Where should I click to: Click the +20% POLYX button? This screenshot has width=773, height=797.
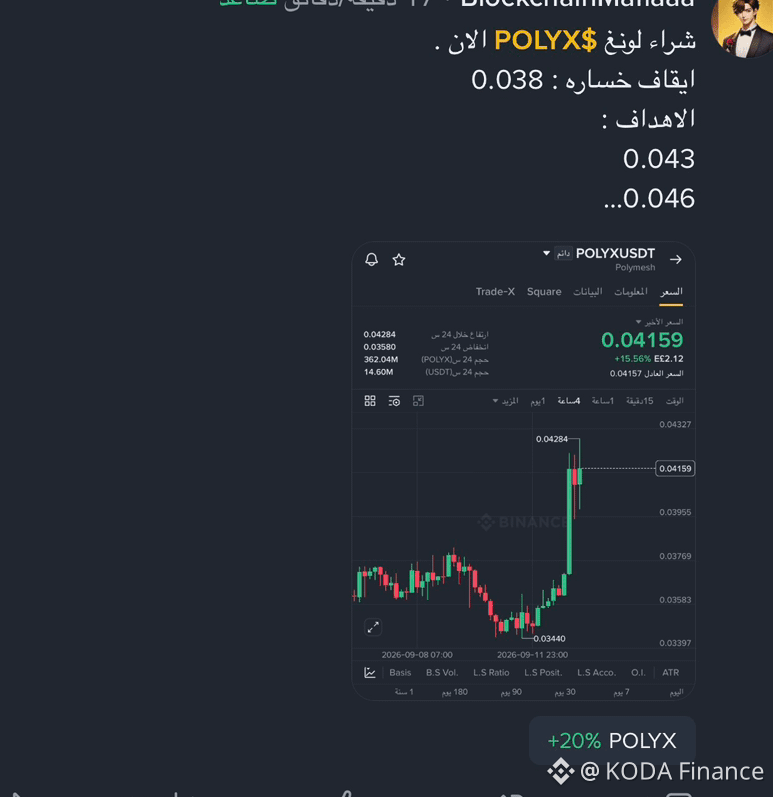(x=612, y=741)
